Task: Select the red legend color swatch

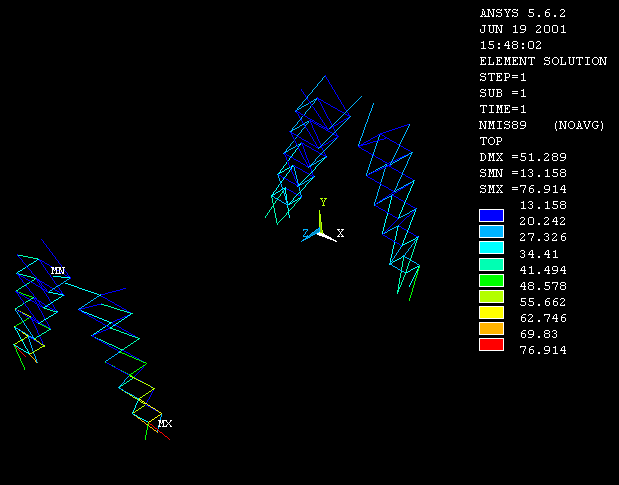Action: click(491, 344)
